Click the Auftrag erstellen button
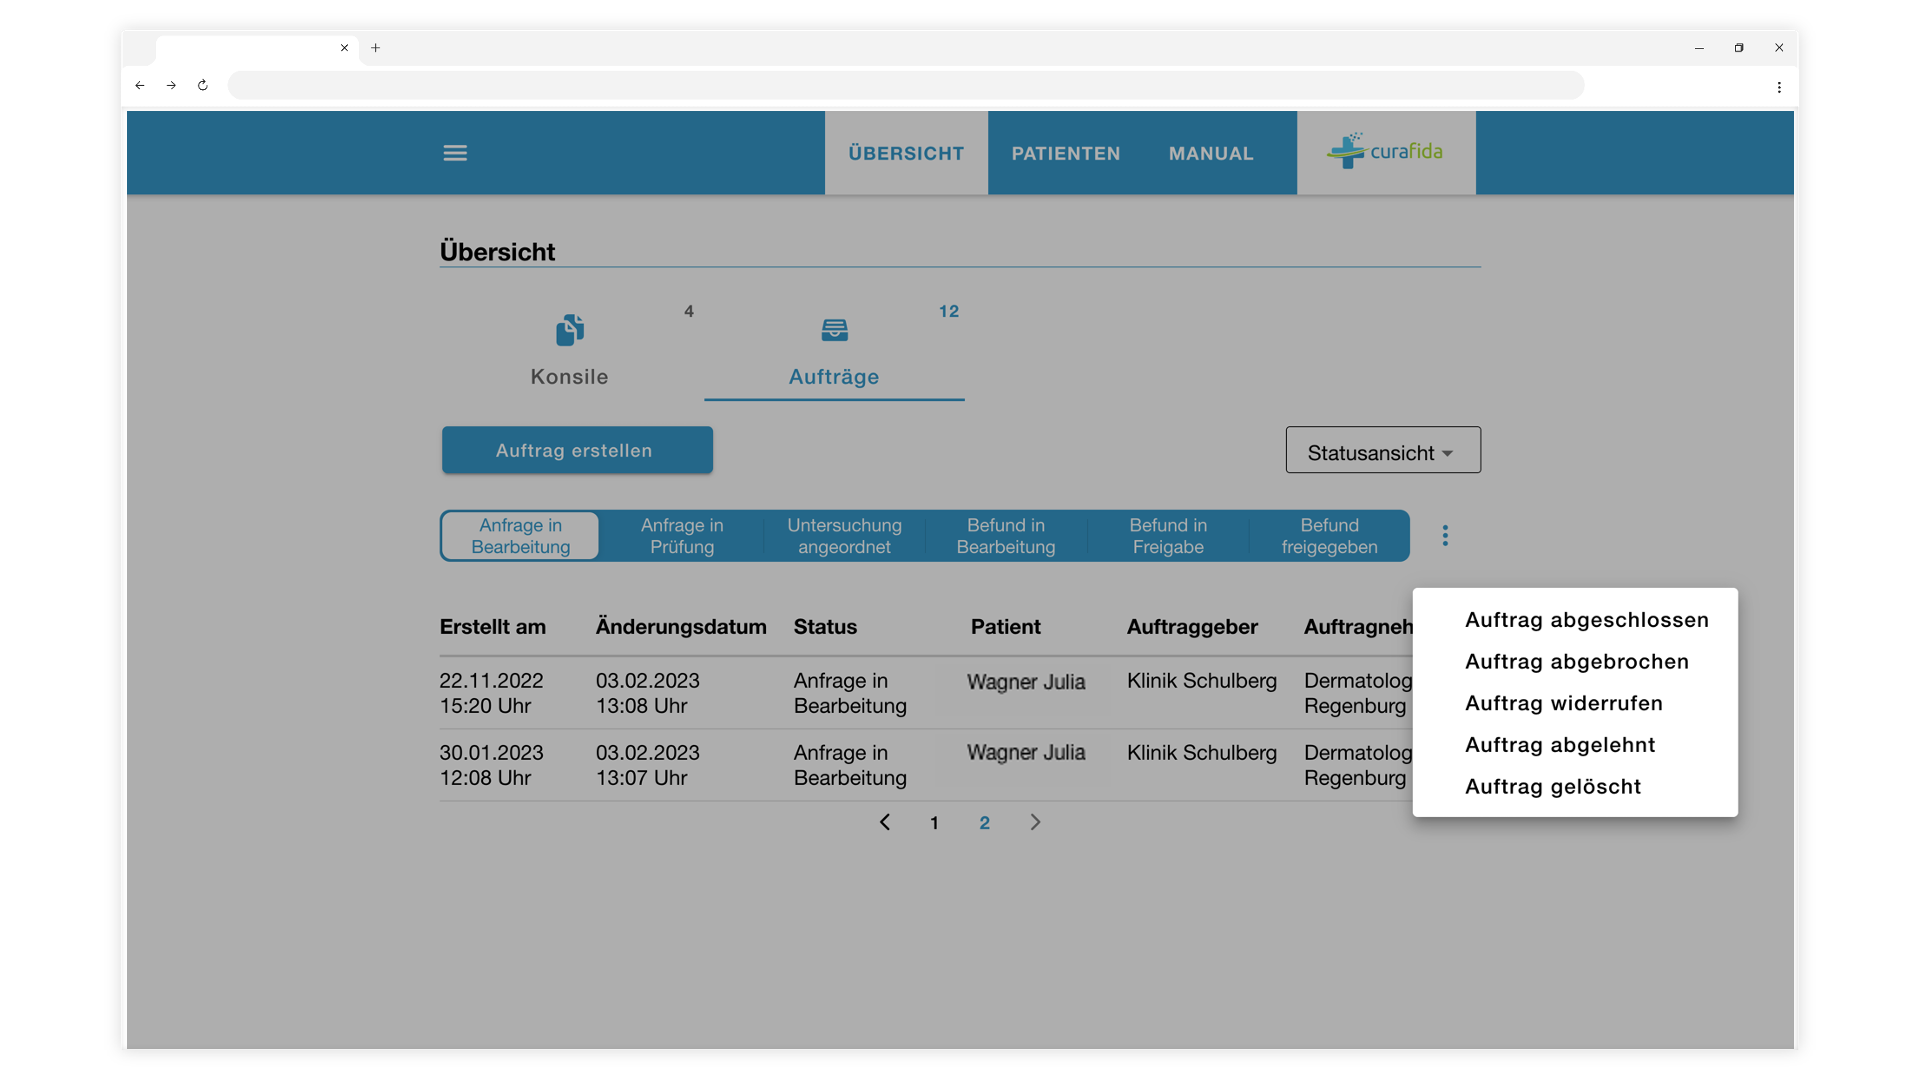This screenshot has width=1920, height=1080. tap(577, 450)
